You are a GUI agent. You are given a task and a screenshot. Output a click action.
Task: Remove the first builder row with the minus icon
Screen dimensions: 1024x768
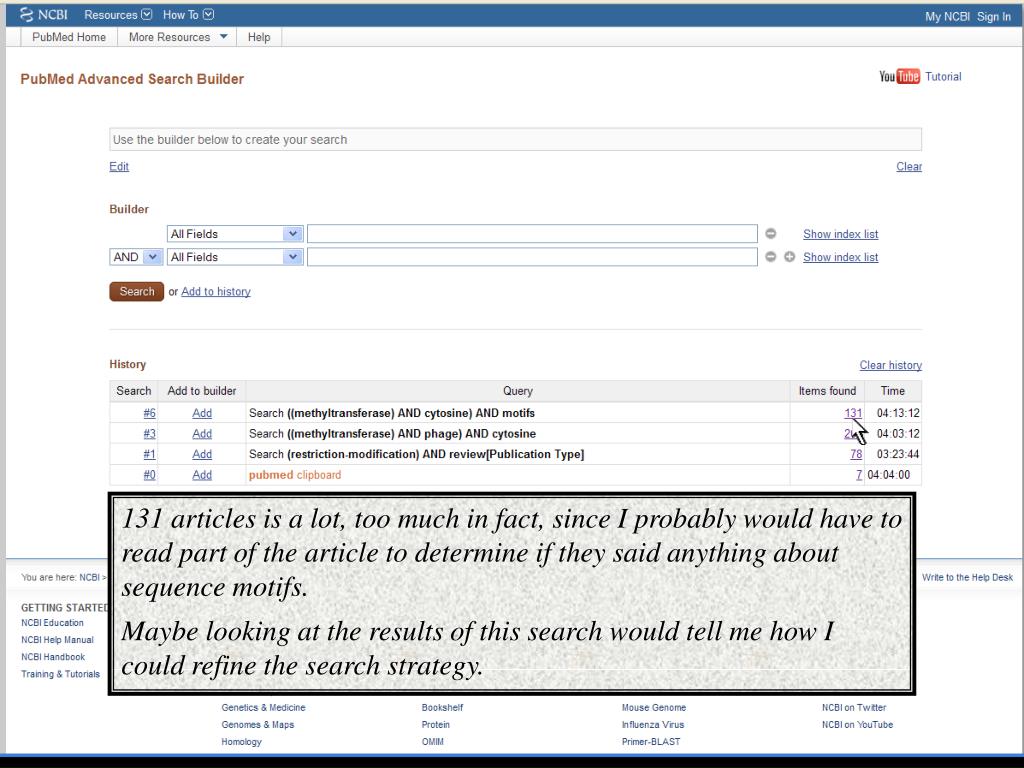tap(771, 234)
